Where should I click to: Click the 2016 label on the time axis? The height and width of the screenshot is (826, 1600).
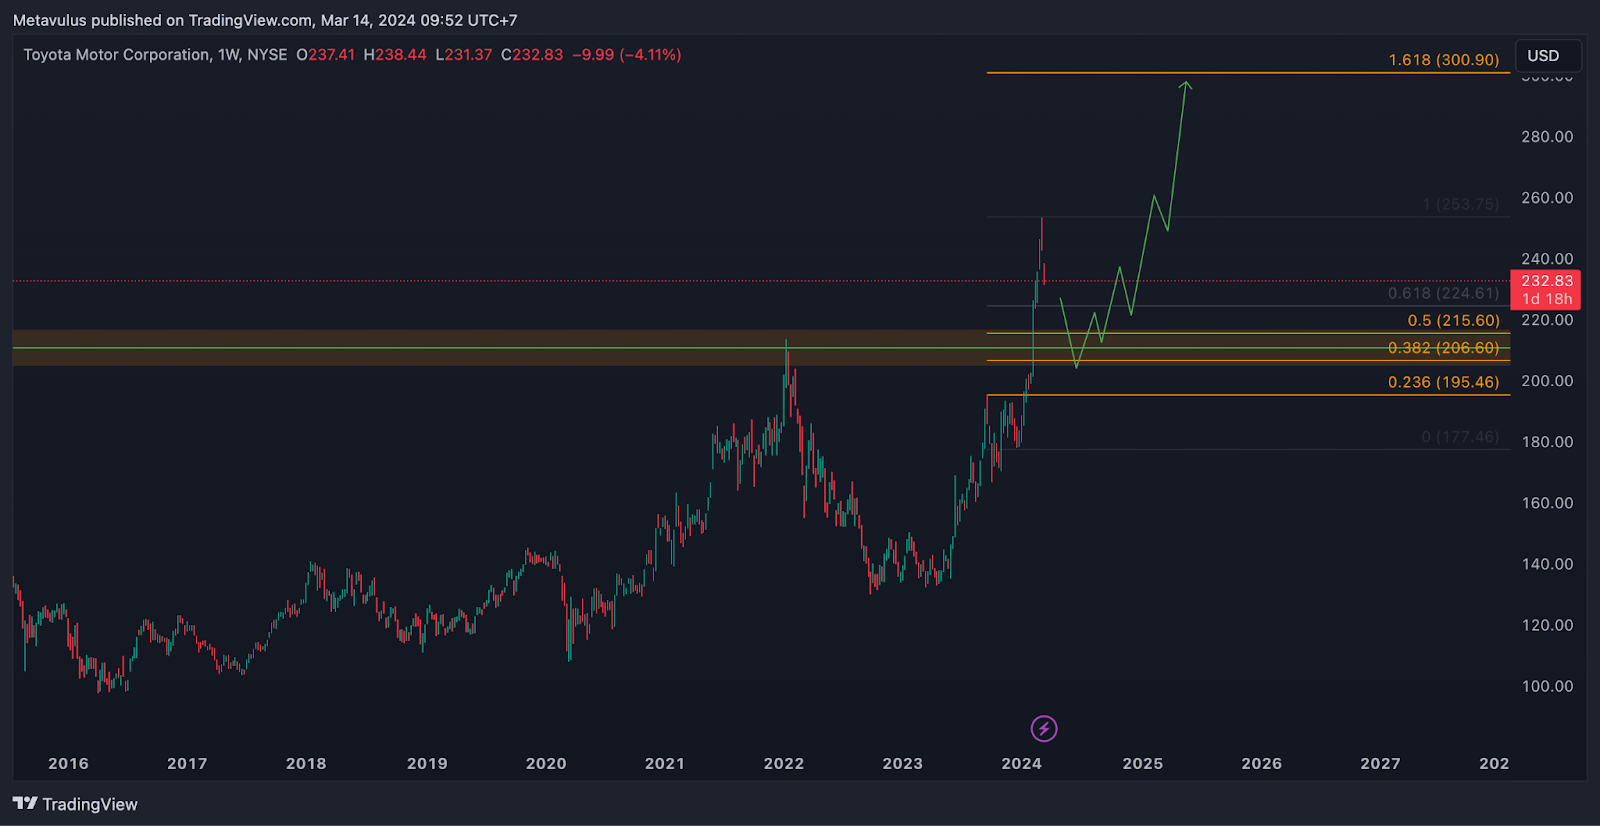[68, 764]
